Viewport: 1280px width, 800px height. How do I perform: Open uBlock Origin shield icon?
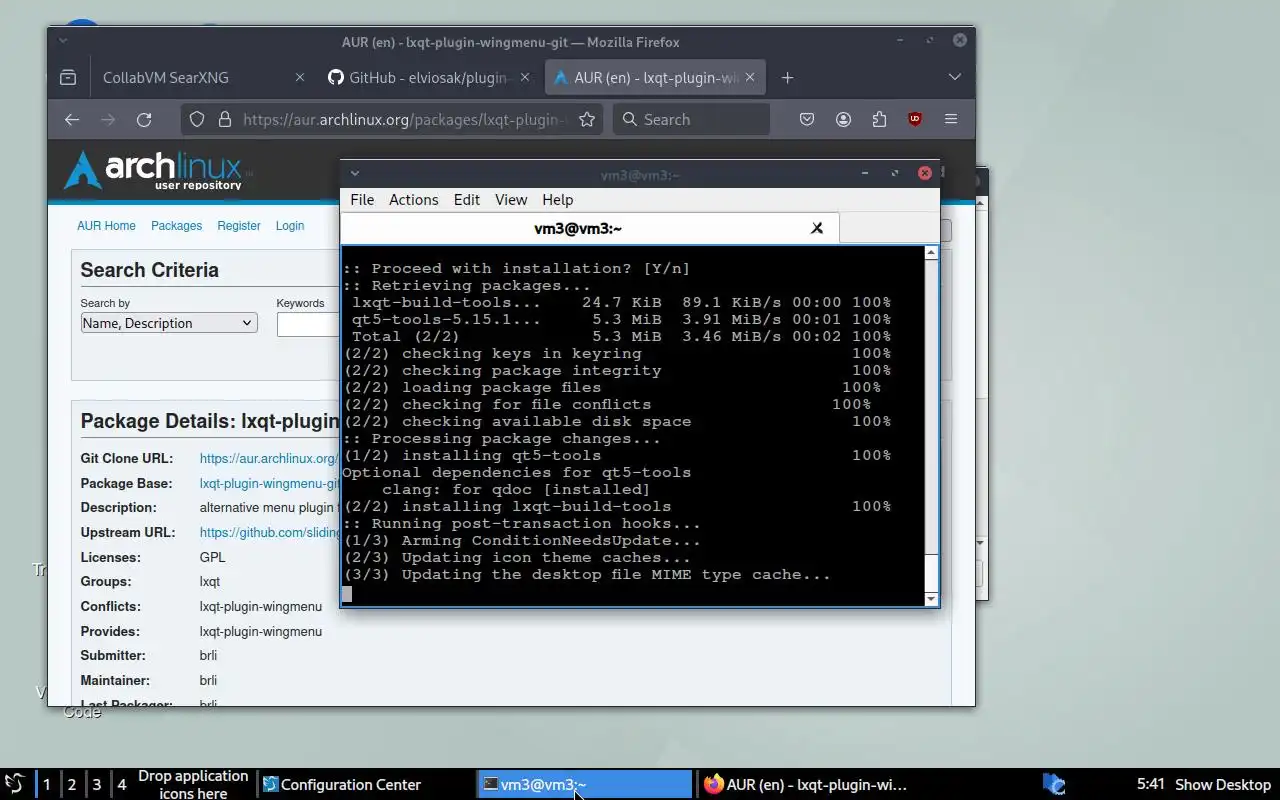click(915, 119)
